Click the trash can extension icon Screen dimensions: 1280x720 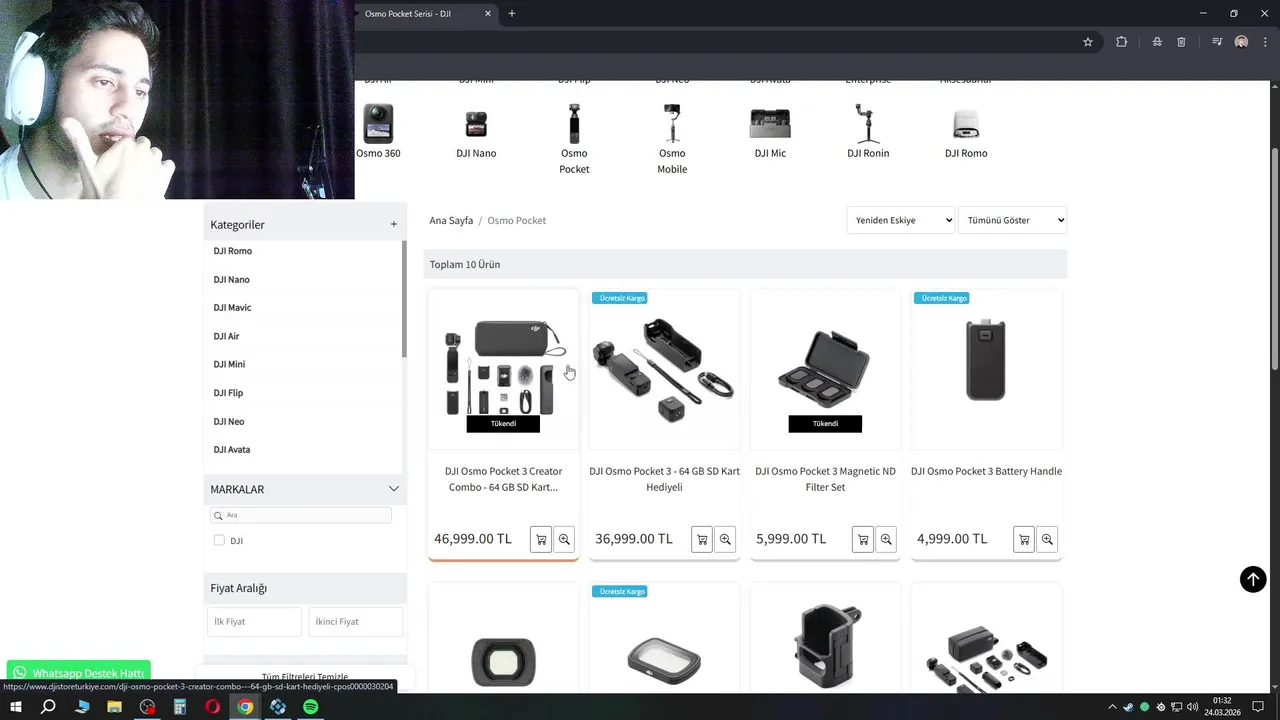1181,42
